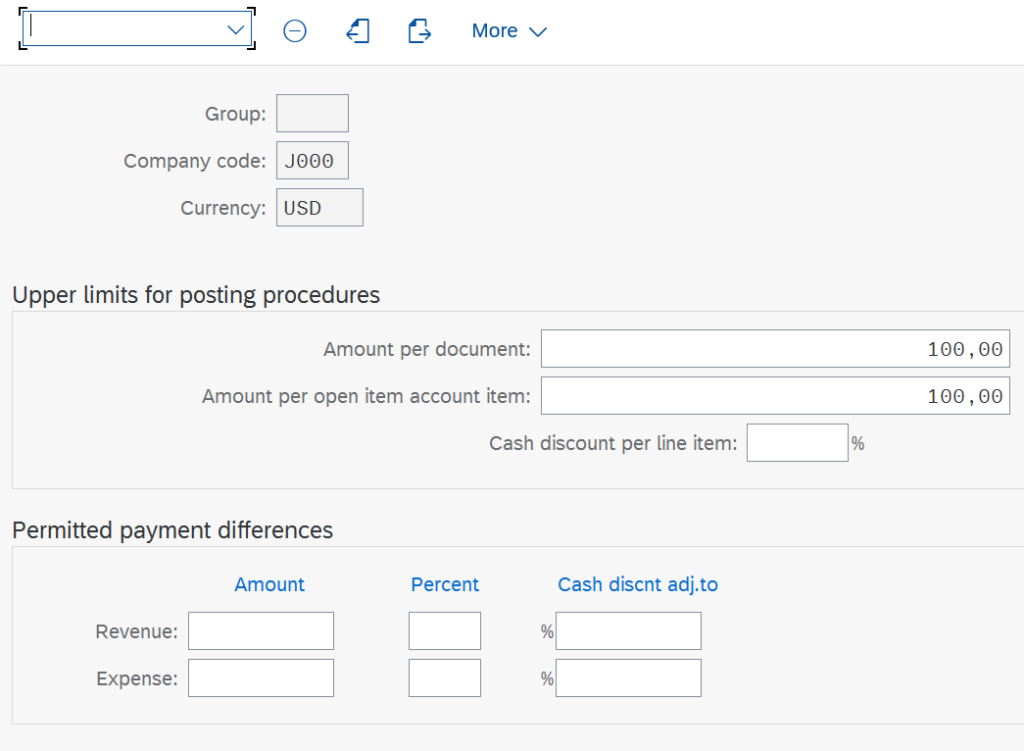The height and width of the screenshot is (751, 1024).
Task: Select the Expense Amount input box
Action: click(x=261, y=678)
